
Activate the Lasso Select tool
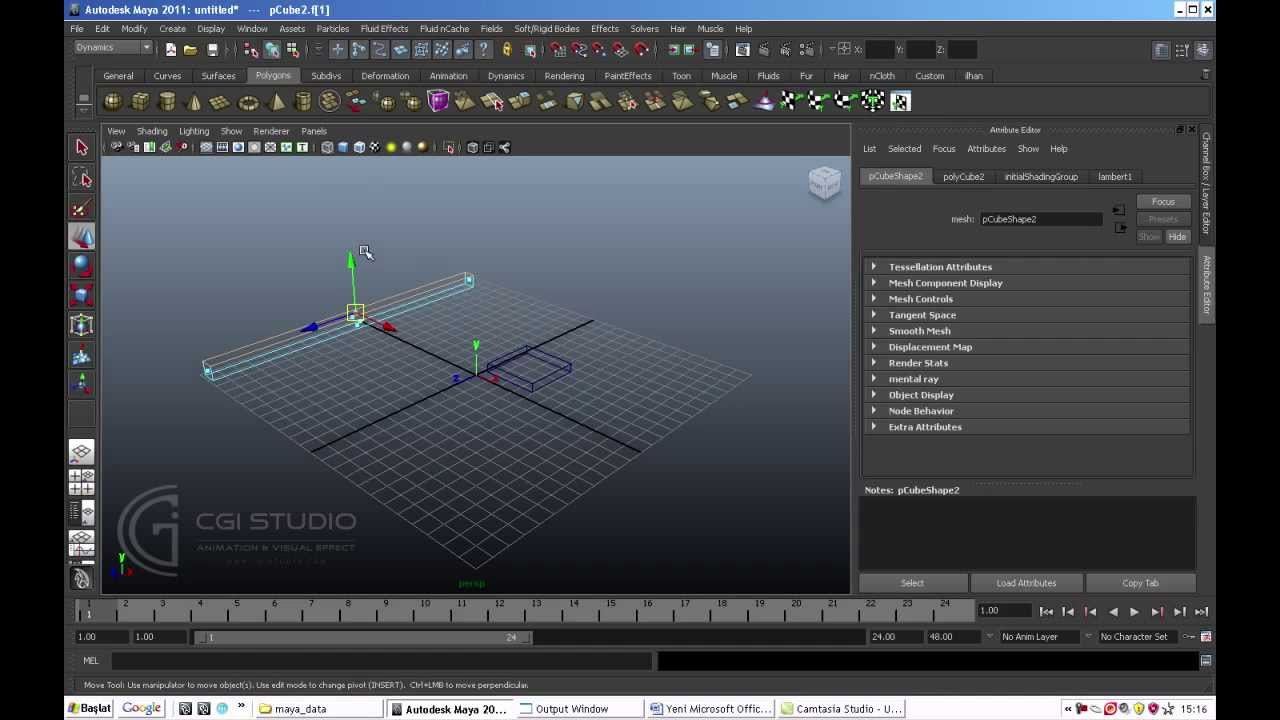pos(82,178)
